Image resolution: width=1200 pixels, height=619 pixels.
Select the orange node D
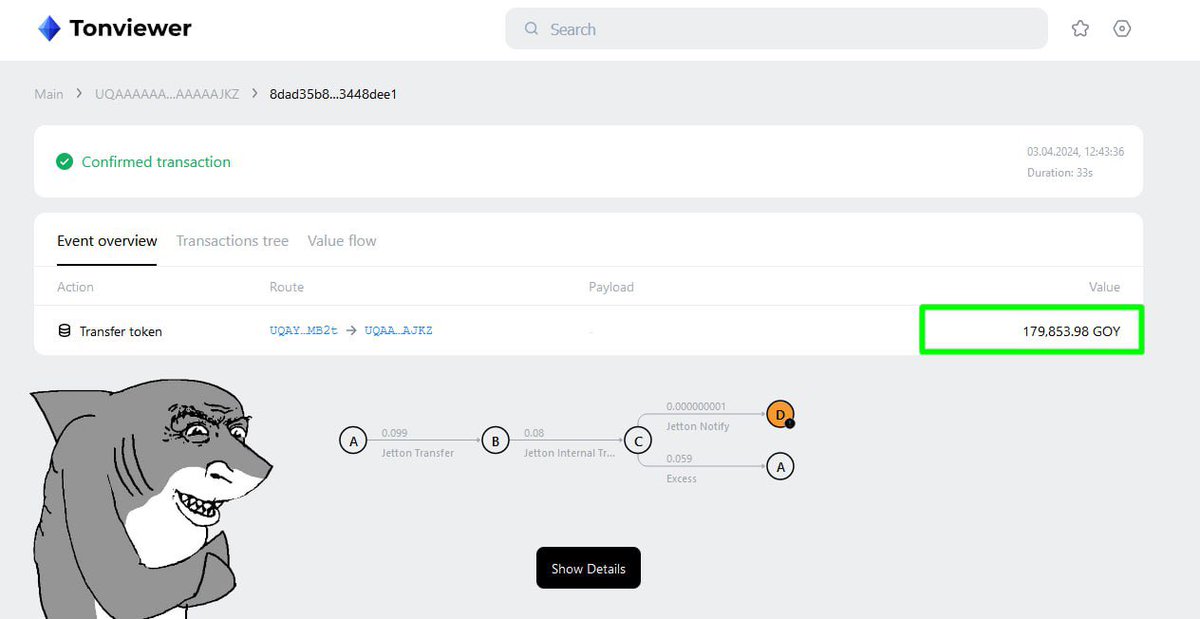[780, 414]
